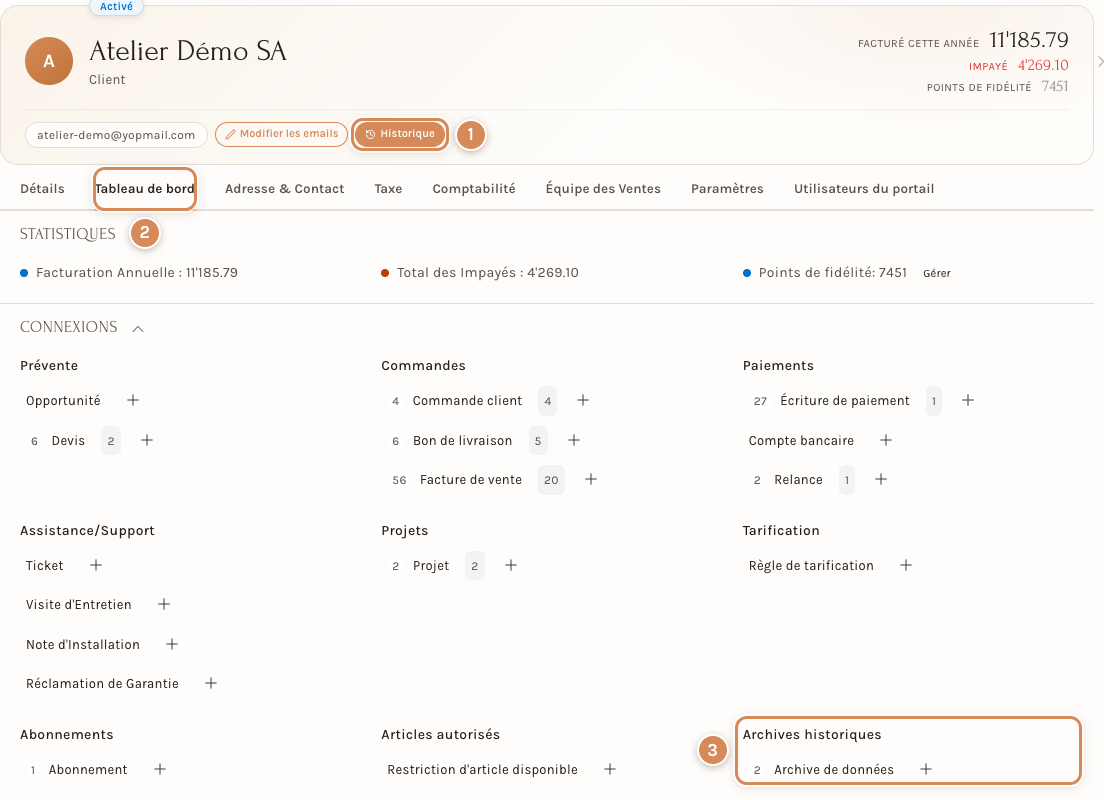Click the Facture de vente badge showing 20
The height and width of the screenshot is (800, 1104).
tap(551, 480)
